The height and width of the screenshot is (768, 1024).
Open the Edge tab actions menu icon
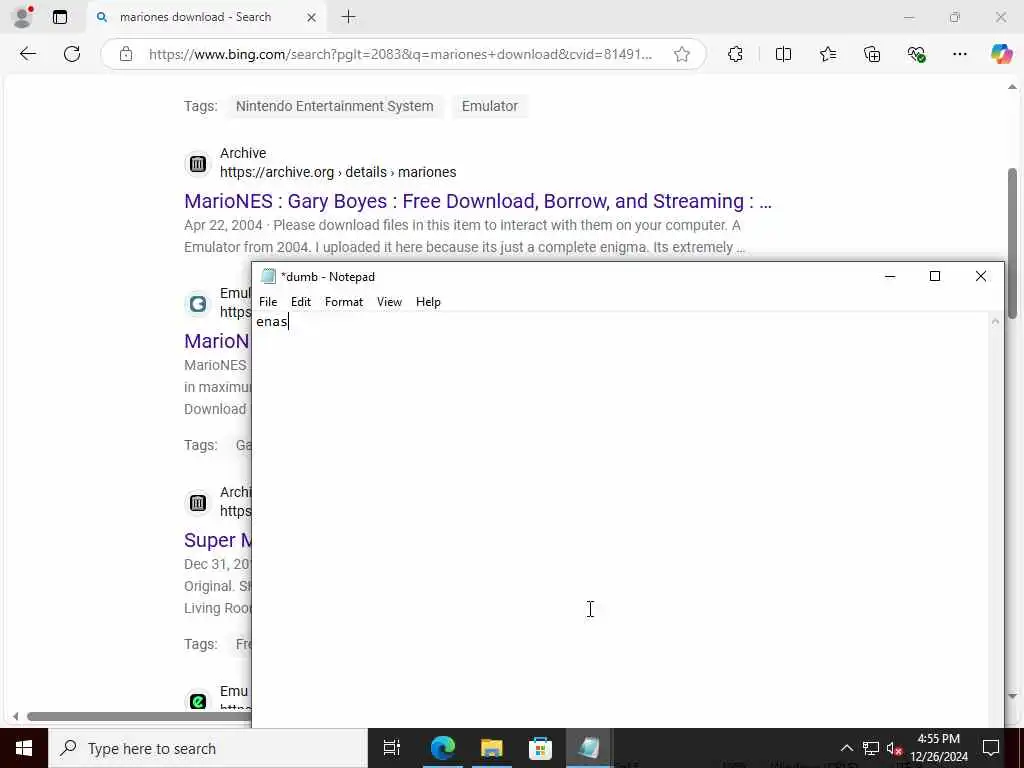click(x=59, y=17)
